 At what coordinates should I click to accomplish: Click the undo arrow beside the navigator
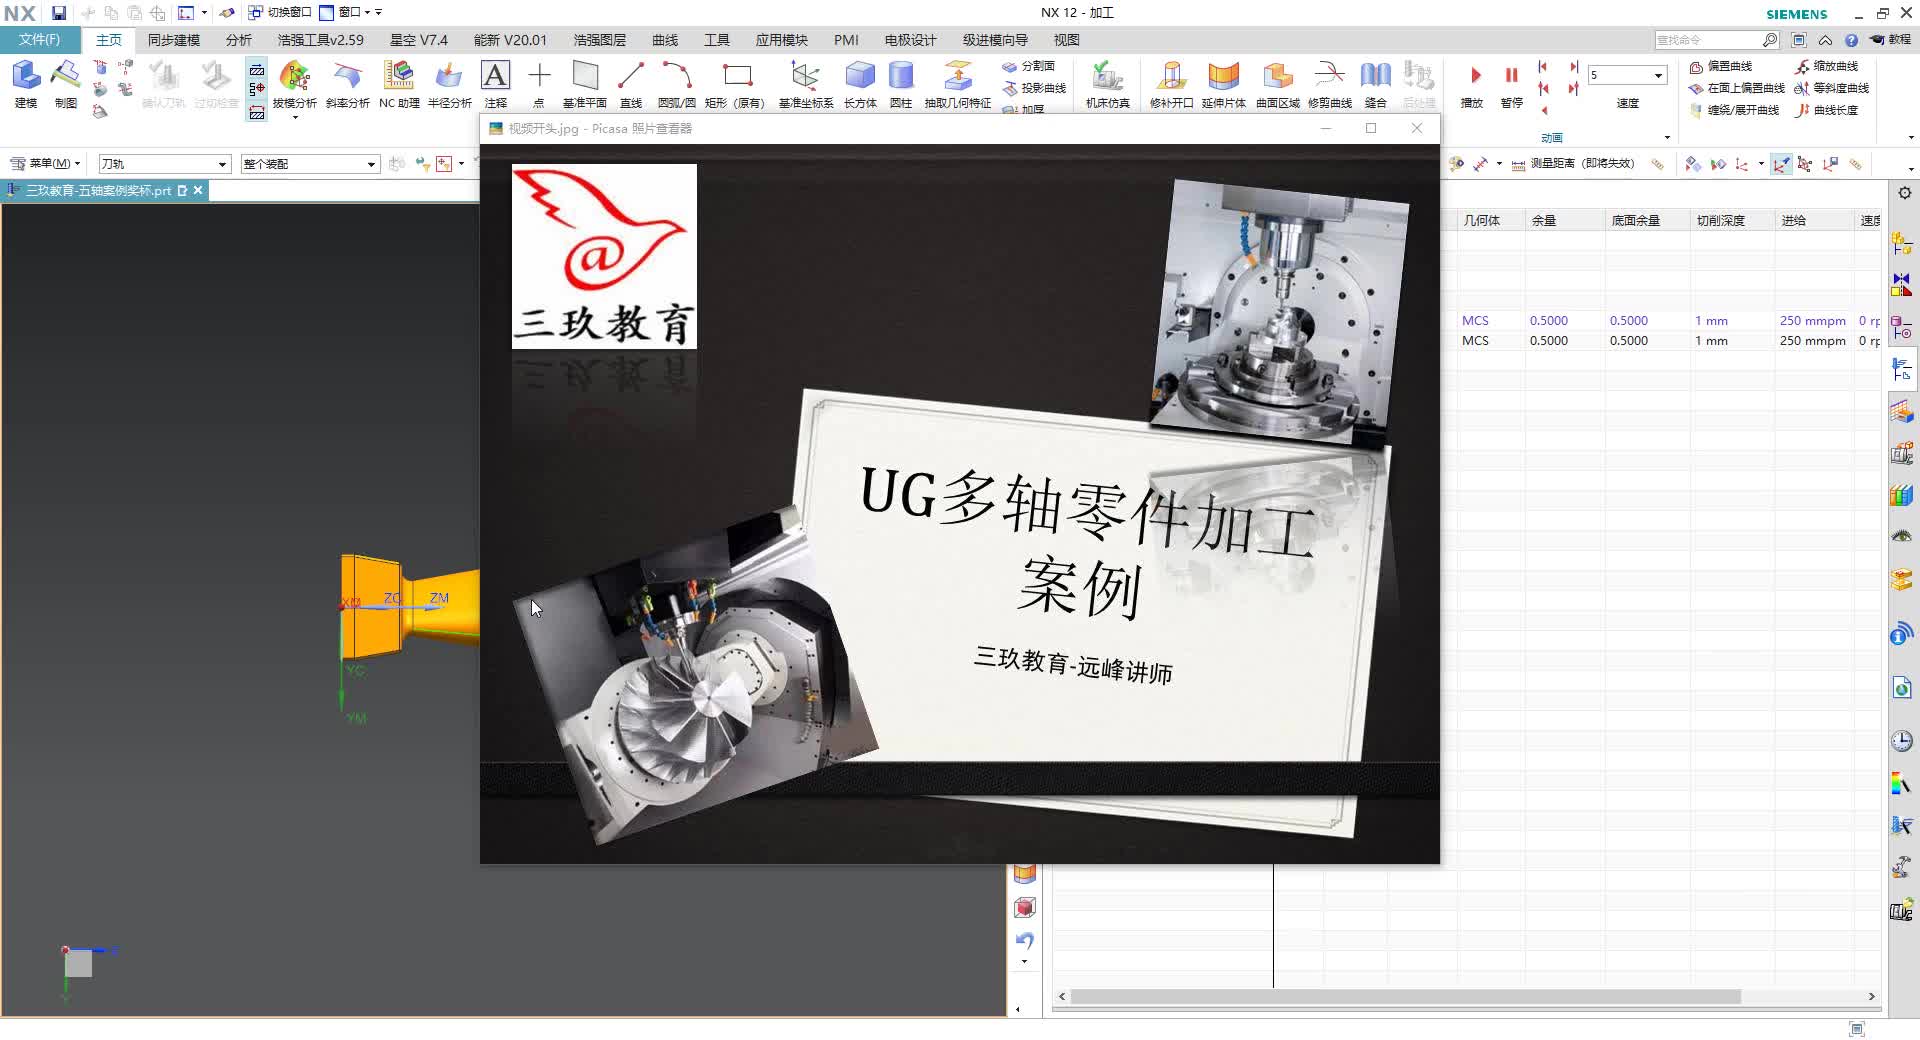tap(1024, 941)
